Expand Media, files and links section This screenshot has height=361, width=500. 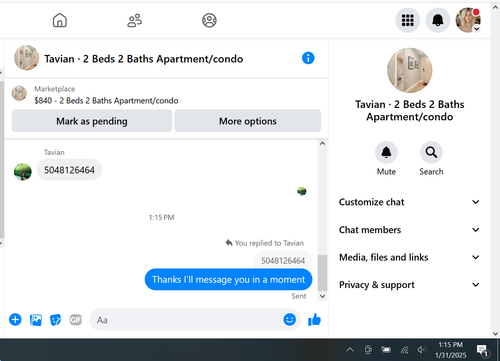(410, 257)
